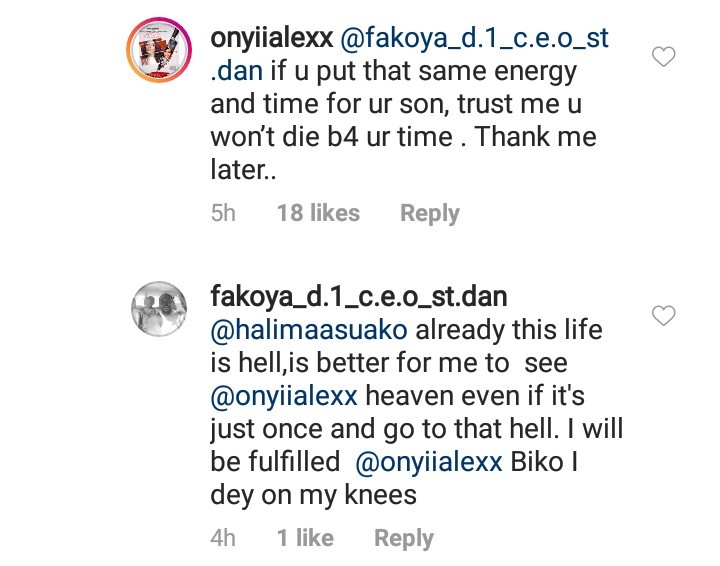The image size is (720, 566).
Task: Reply to onyiialexx's comment
Action: [429, 213]
